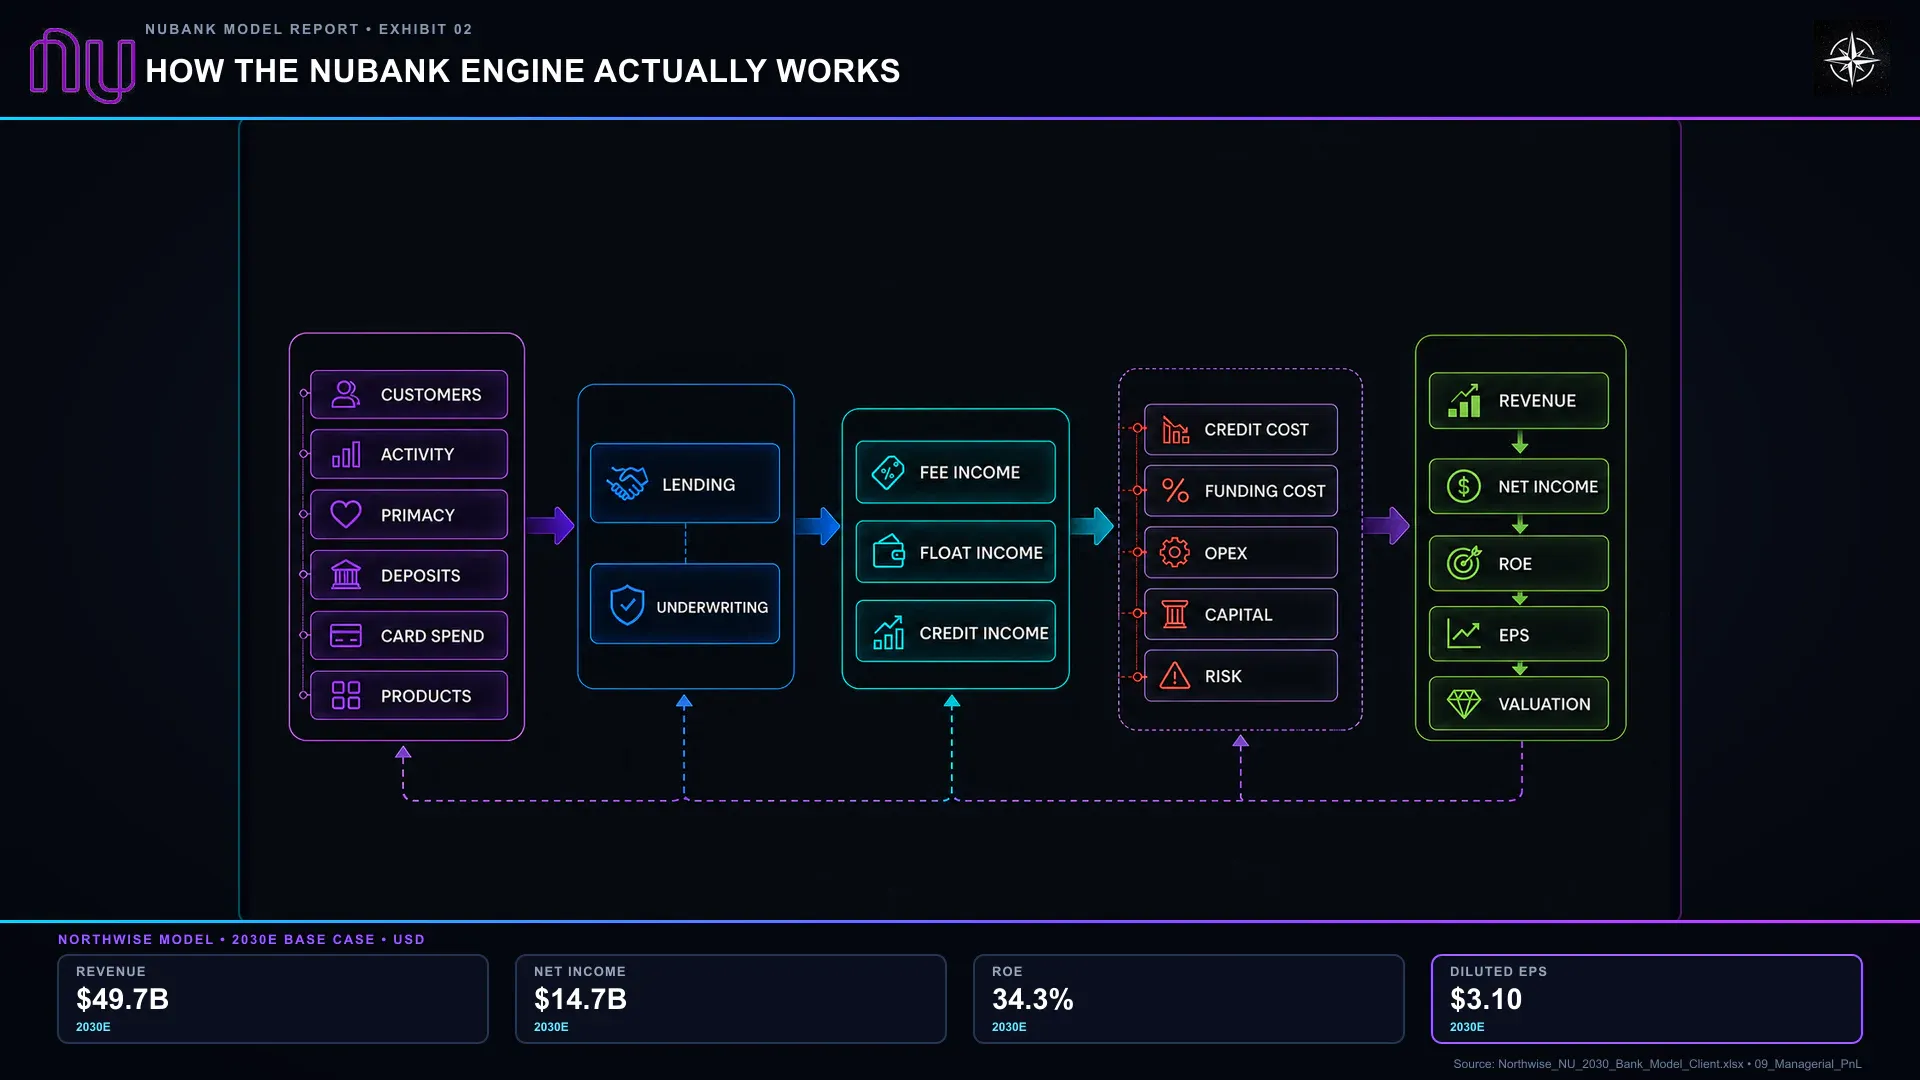Click the purple arrow from costs to outputs
Image resolution: width=1920 pixels, height=1080 pixels.
point(1386,525)
